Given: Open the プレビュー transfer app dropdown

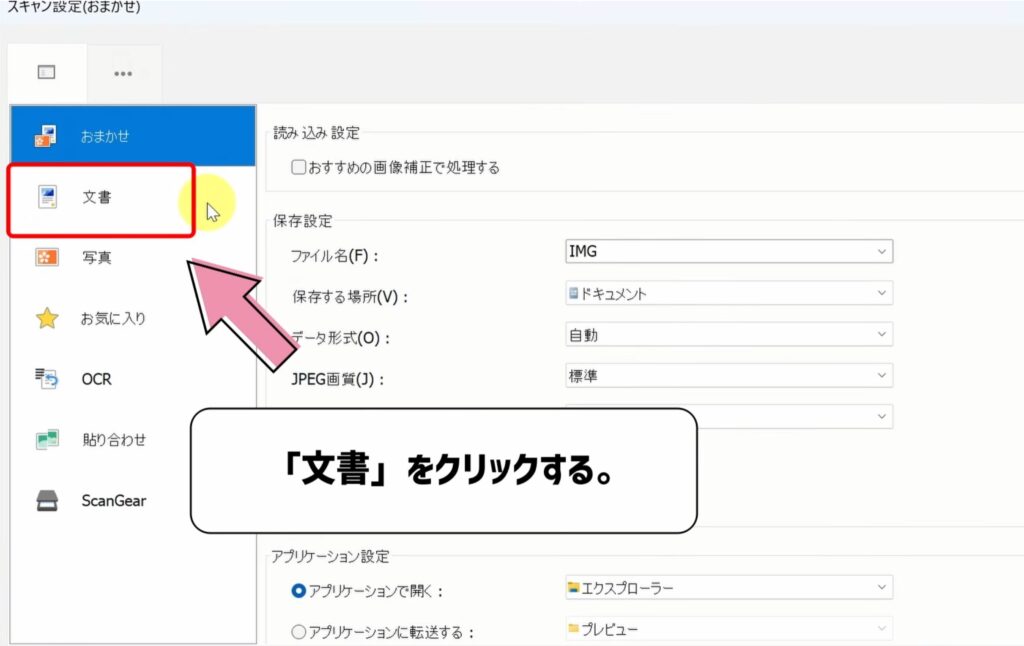Looking at the screenshot, I should click(x=882, y=628).
